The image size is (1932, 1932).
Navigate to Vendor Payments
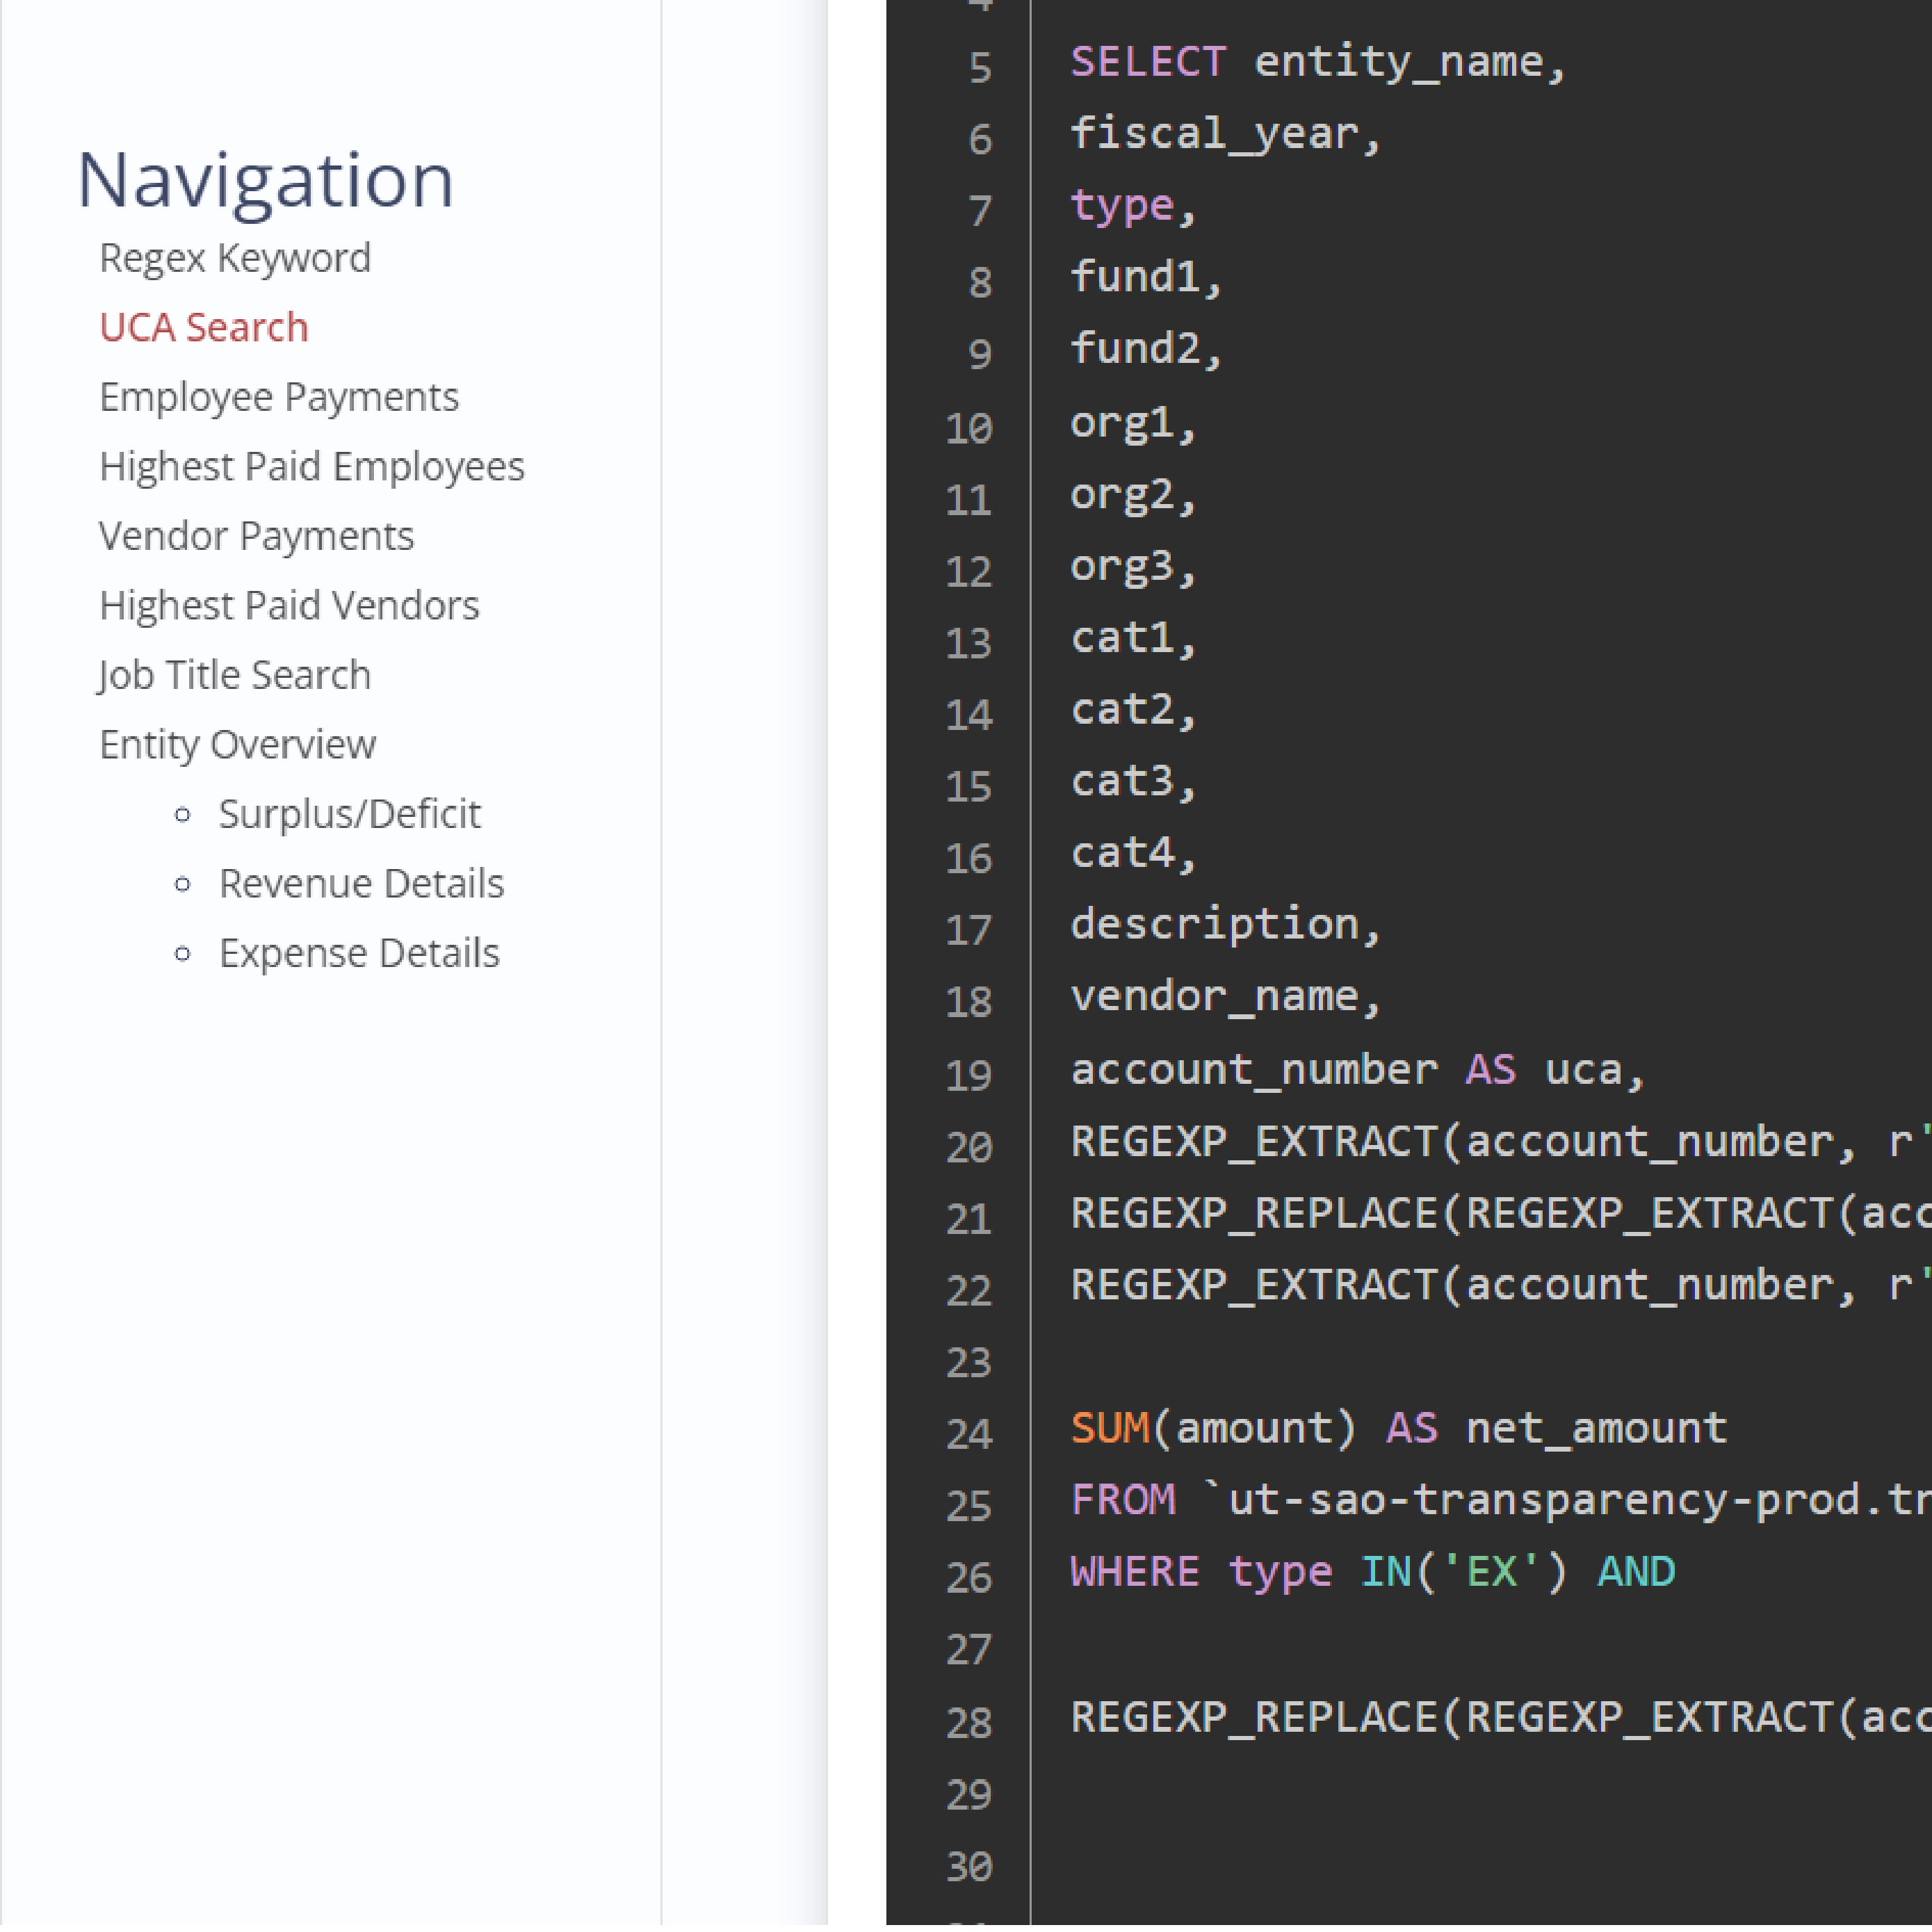256,536
